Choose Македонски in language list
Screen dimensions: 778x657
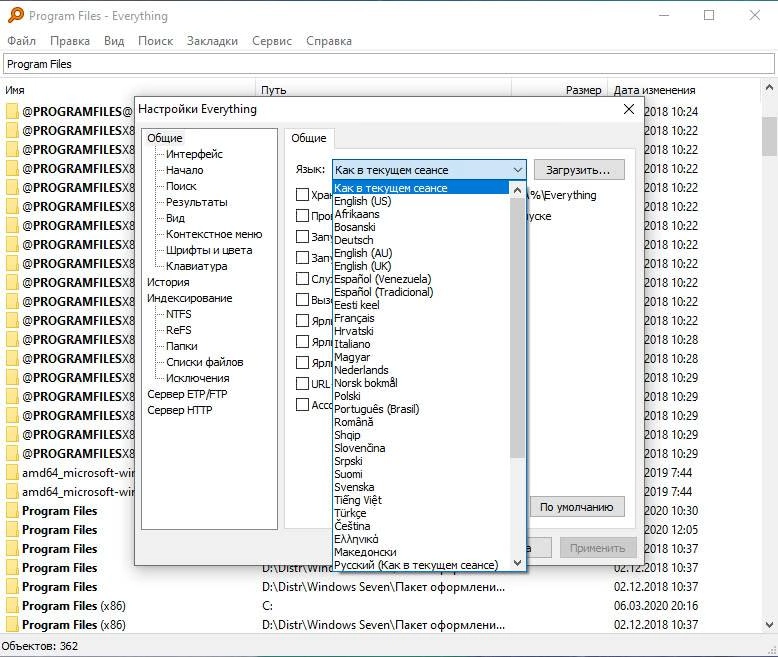(421, 552)
